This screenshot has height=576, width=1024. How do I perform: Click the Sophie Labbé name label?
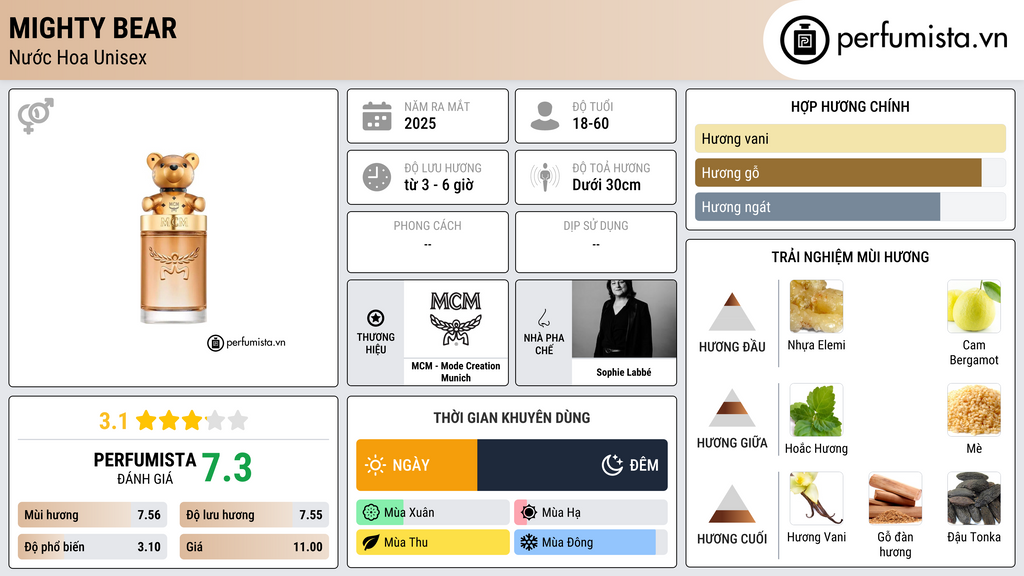coord(624,372)
